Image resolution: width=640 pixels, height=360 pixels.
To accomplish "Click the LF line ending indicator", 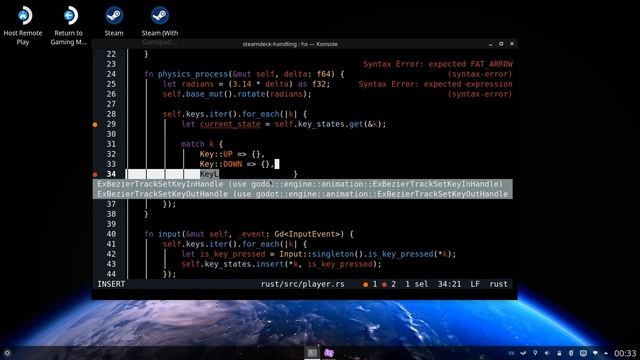I will (x=475, y=284).
